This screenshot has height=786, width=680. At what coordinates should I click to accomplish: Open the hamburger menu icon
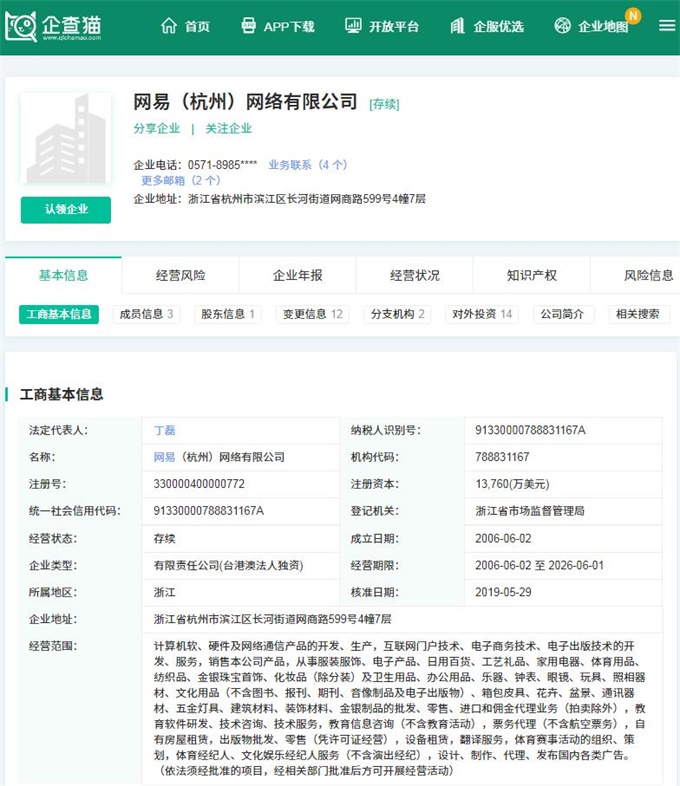tap(666, 26)
